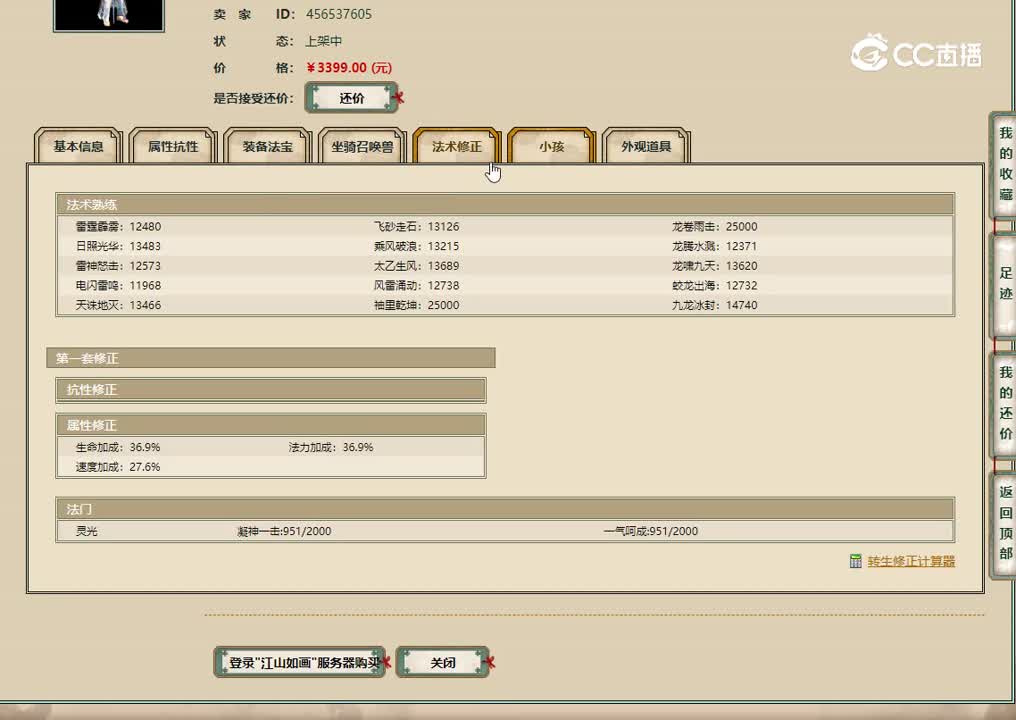Click the calculator icon beside 转生修正计算器
This screenshot has width=1016, height=720.
[x=855, y=561]
